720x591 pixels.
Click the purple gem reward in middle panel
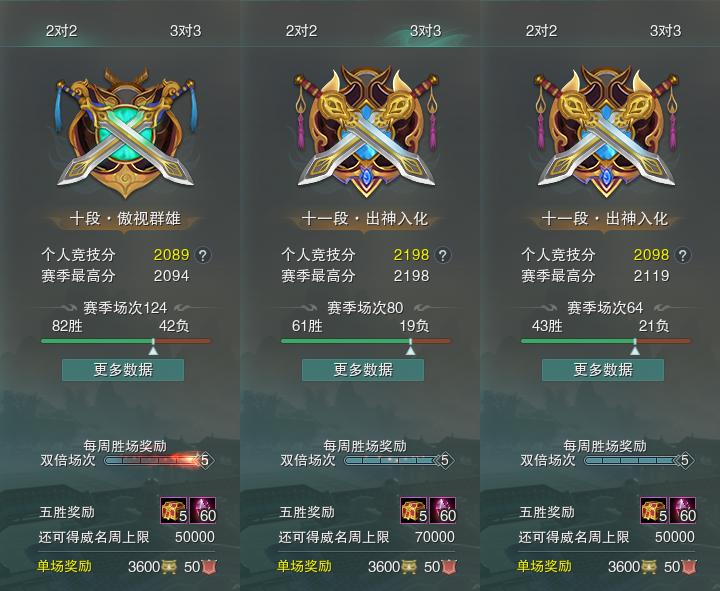[x=443, y=510]
